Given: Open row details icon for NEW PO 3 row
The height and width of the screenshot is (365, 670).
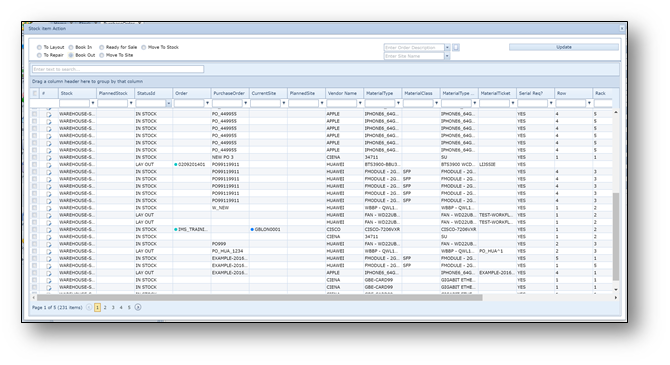Looking at the screenshot, I should [49, 158].
